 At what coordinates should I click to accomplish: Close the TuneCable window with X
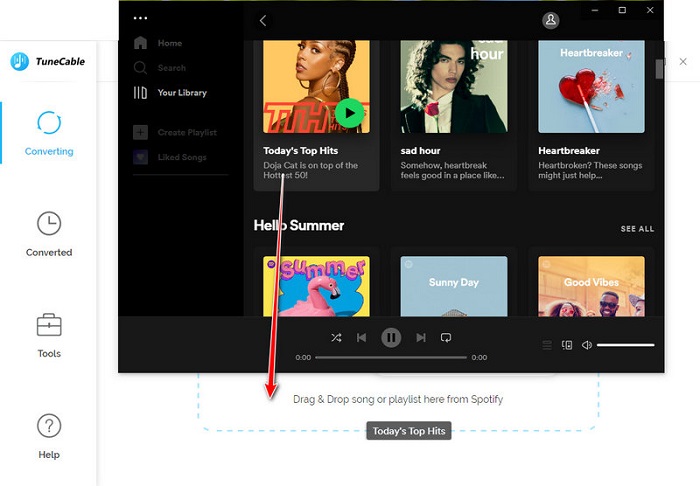pyautogui.click(x=683, y=62)
